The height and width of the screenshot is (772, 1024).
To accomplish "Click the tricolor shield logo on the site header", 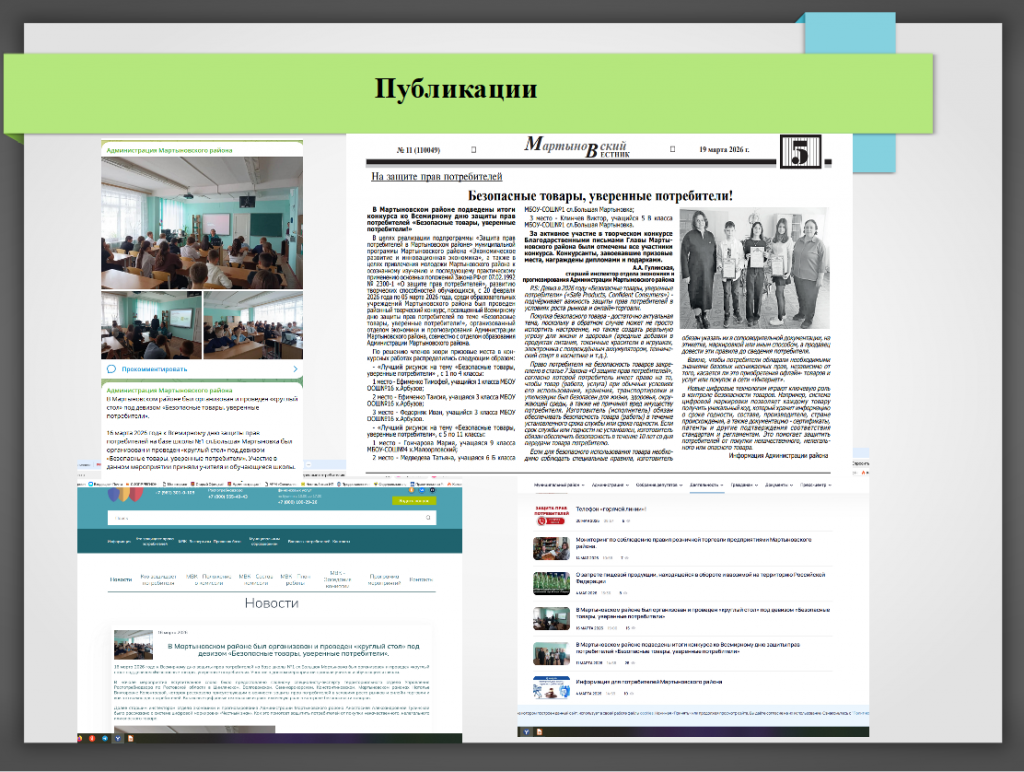I will pos(125,494).
